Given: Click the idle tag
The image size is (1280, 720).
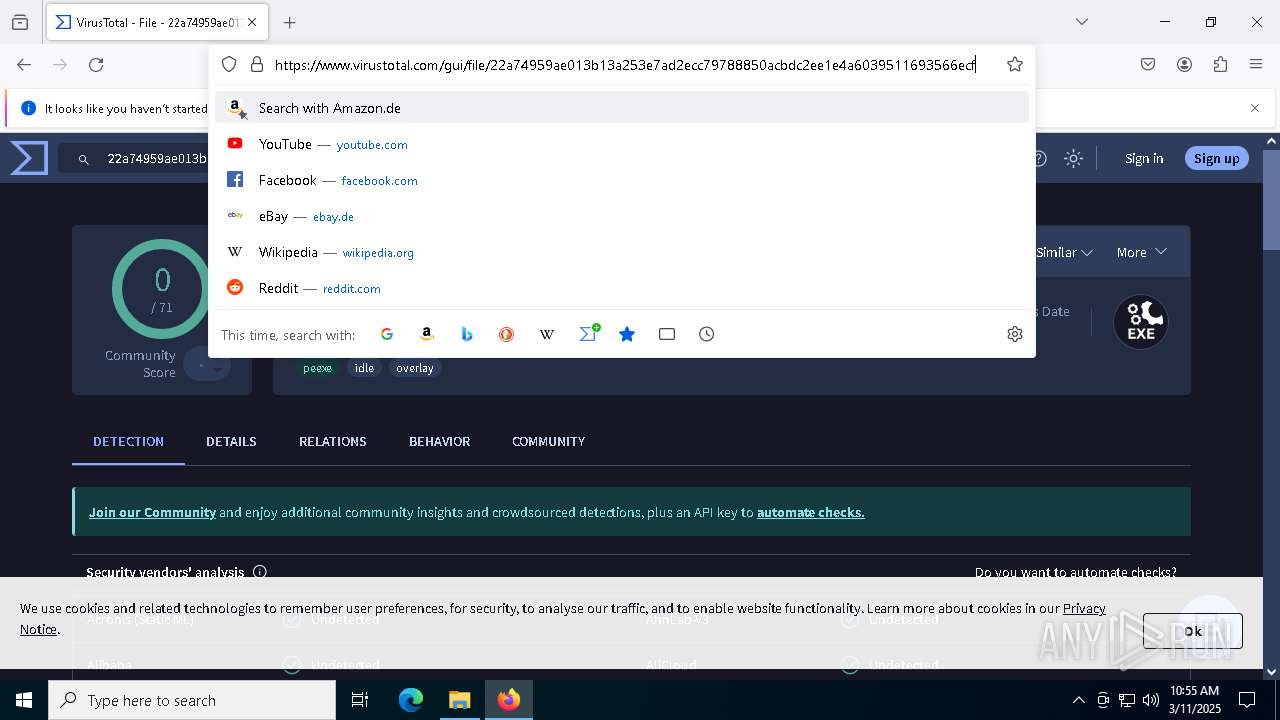Looking at the screenshot, I should tap(364, 368).
